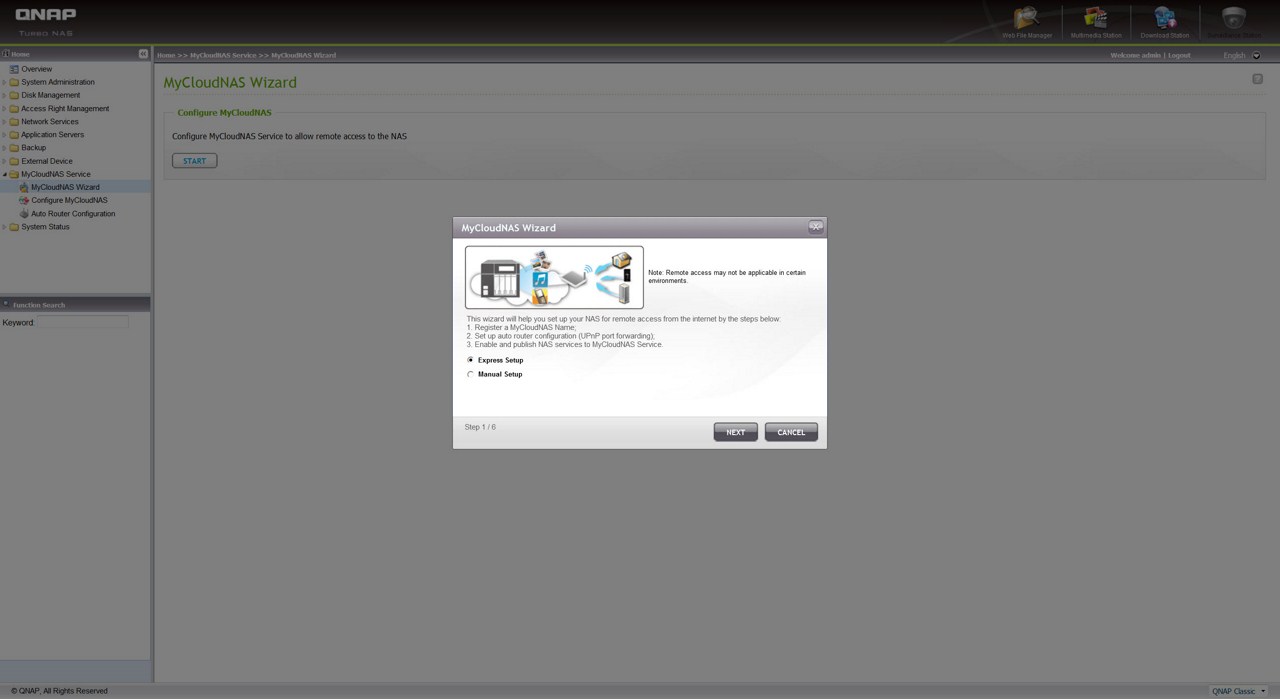
Task: Expand the System Status arrow
Action: click(4, 227)
